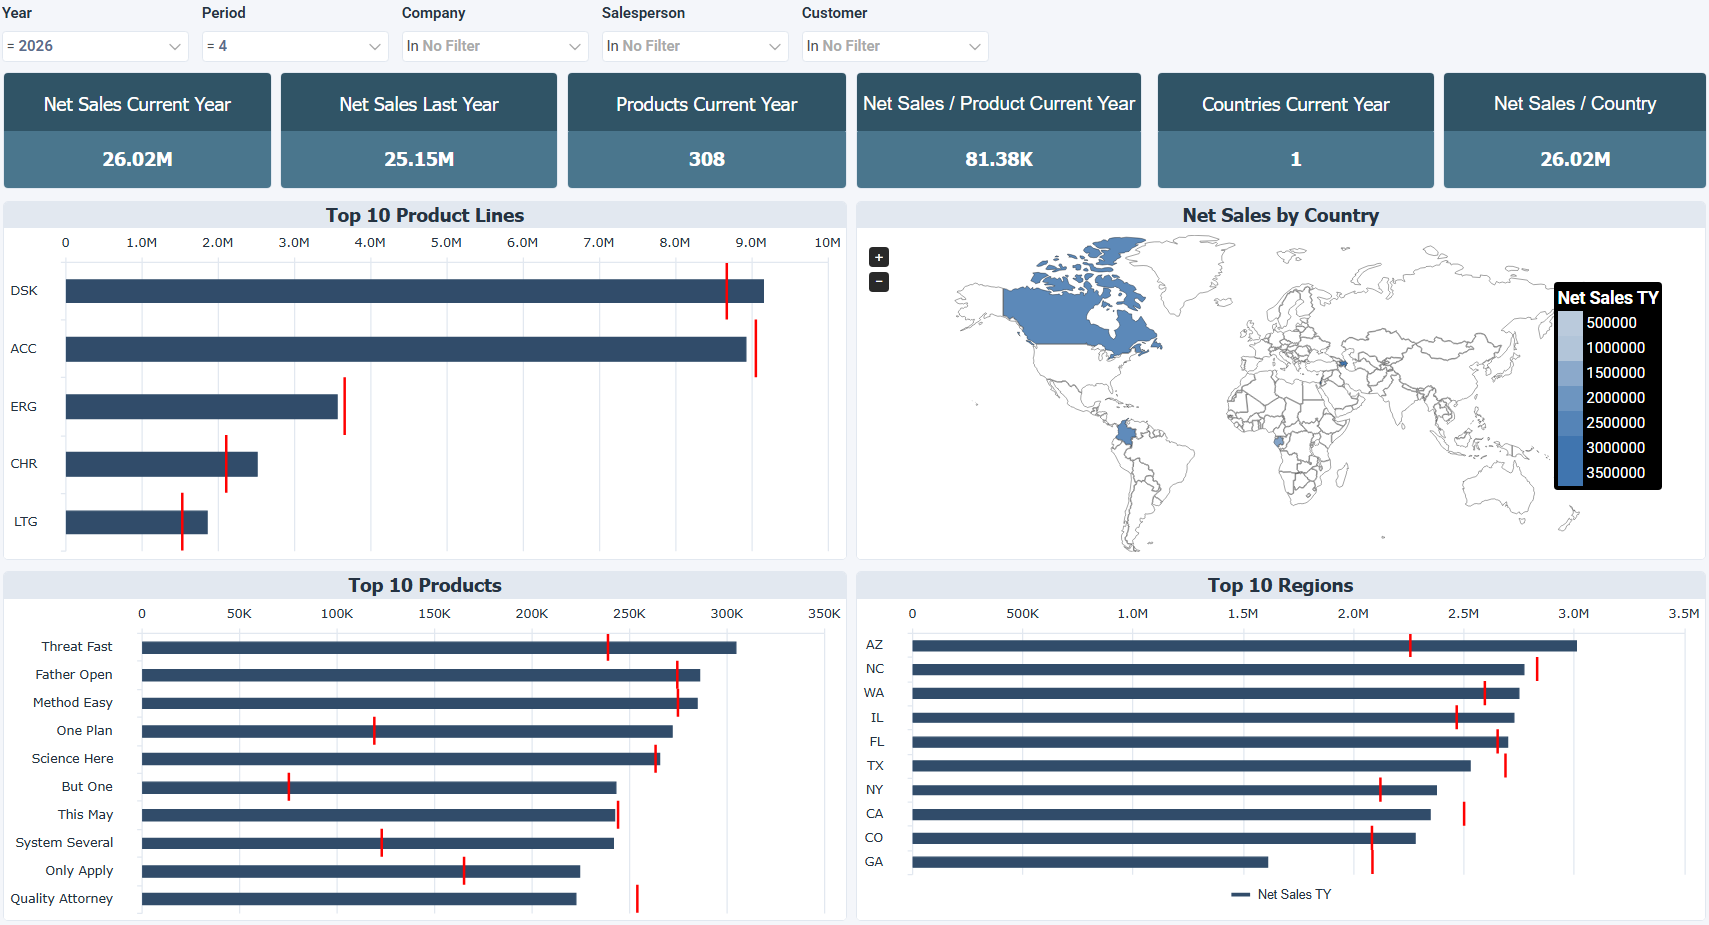Select the One Plan product bar
The image size is (1709, 925).
[407, 732]
